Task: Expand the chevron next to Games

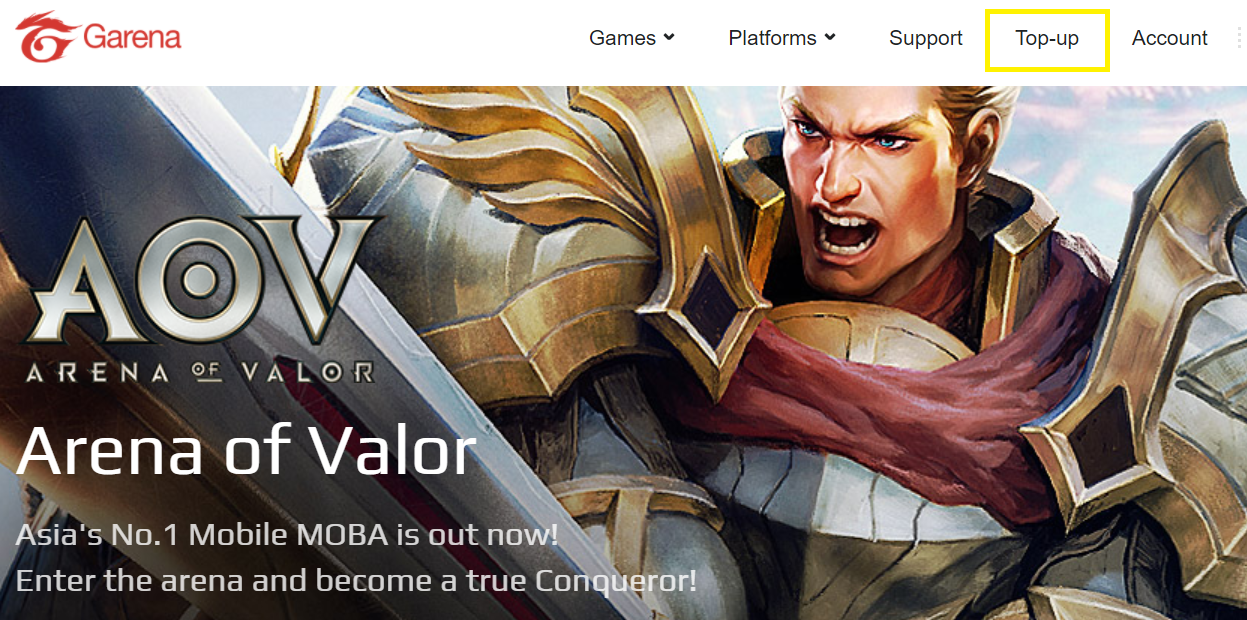Action: coord(669,38)
